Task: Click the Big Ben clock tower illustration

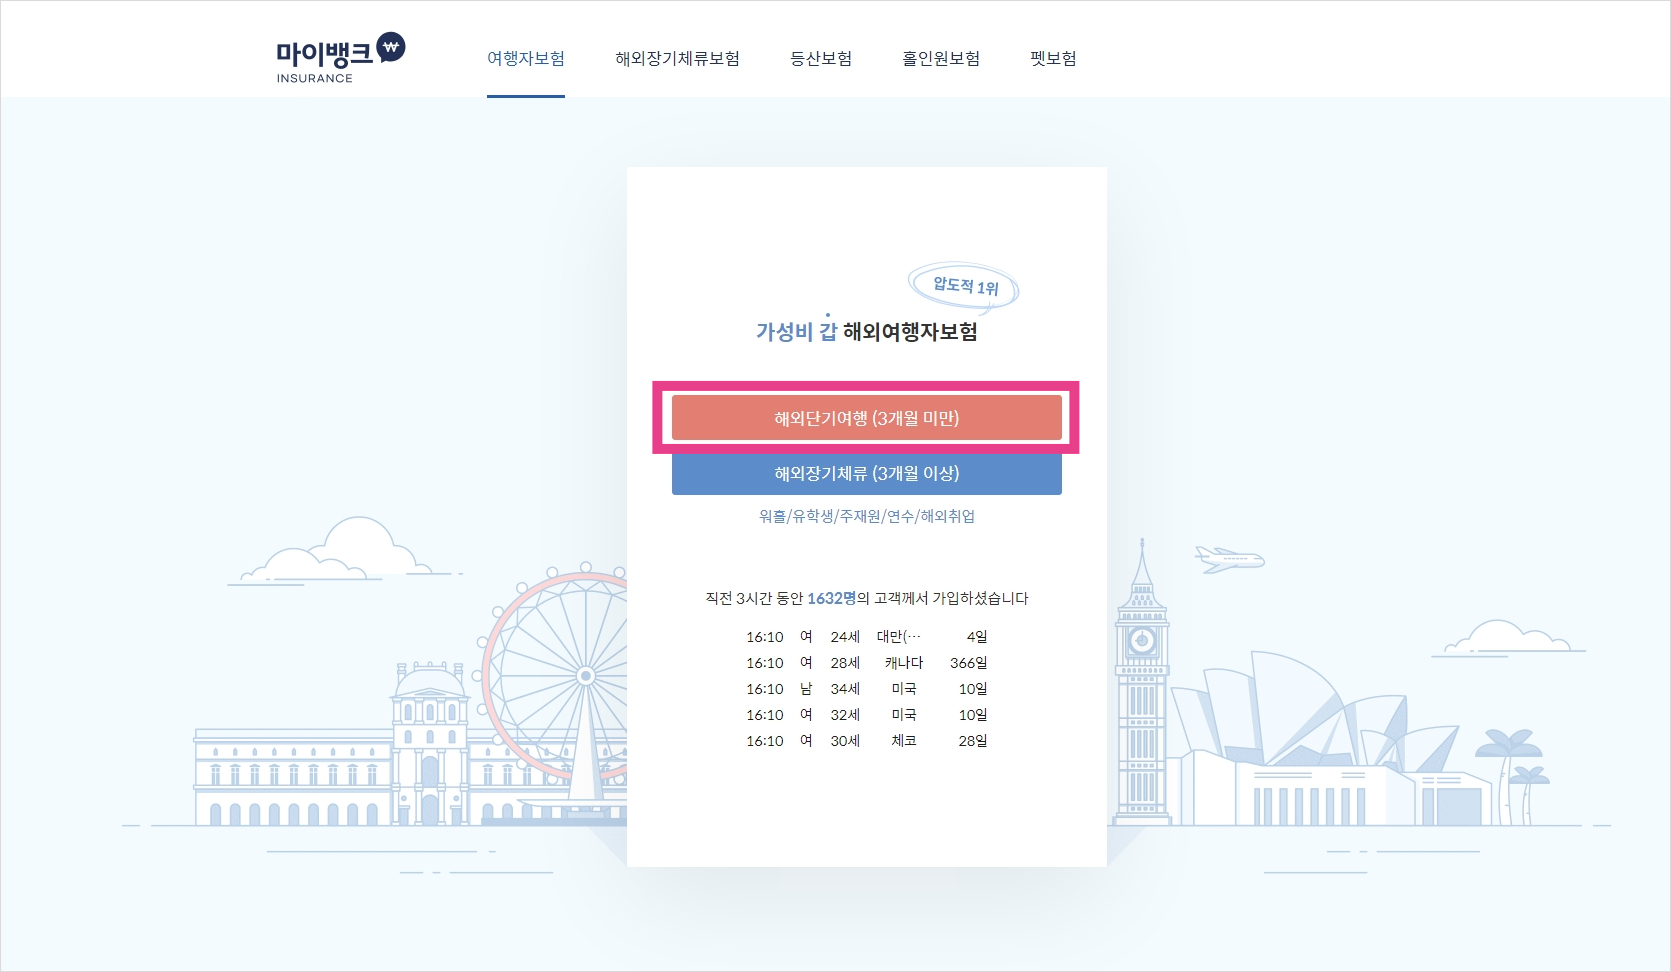Action: [1143, 680]
